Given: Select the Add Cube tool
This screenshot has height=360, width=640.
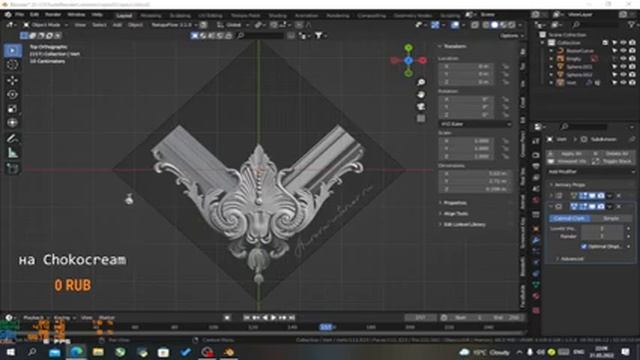Looking at the screenshot, I should (x=13, y=168).
